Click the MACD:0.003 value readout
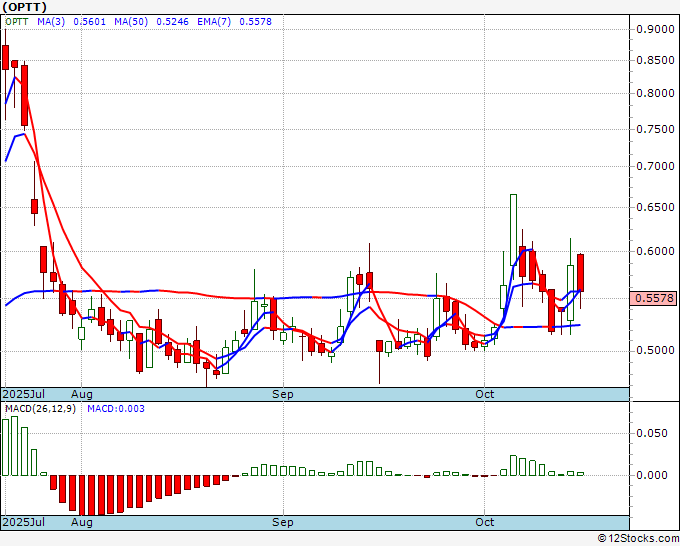 click(x=116, y=409)
